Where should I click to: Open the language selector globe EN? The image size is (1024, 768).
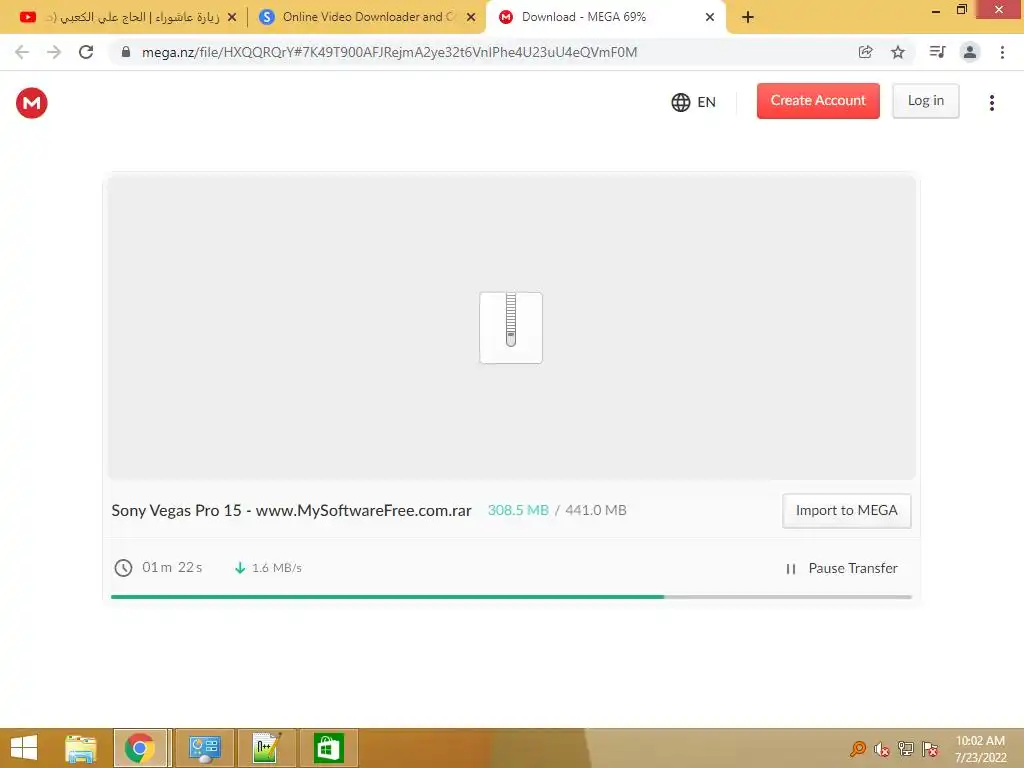[694, 102]
